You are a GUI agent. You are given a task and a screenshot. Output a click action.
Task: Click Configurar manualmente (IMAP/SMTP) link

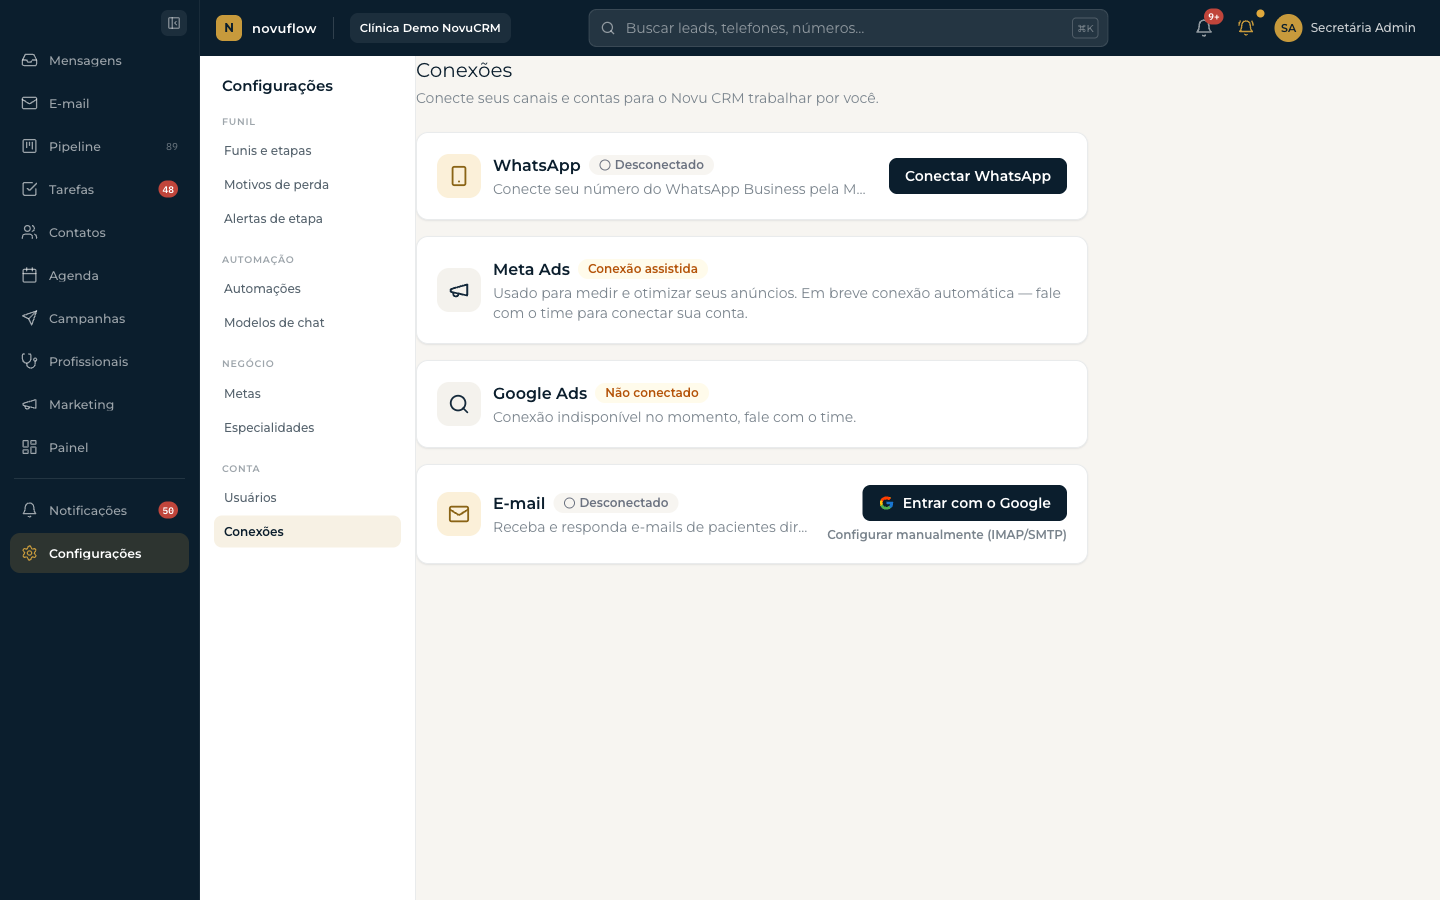point(947,535)
